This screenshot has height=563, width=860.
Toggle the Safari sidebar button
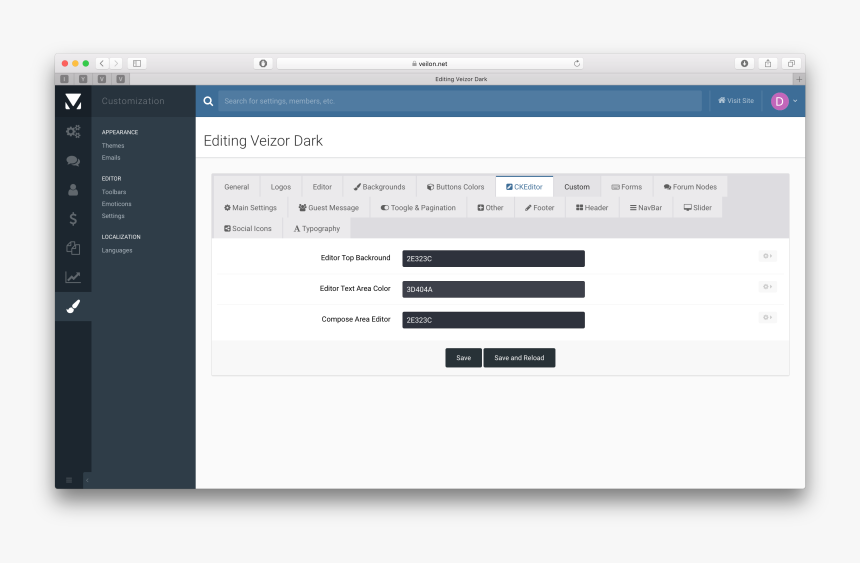click(x=137, y=64)
